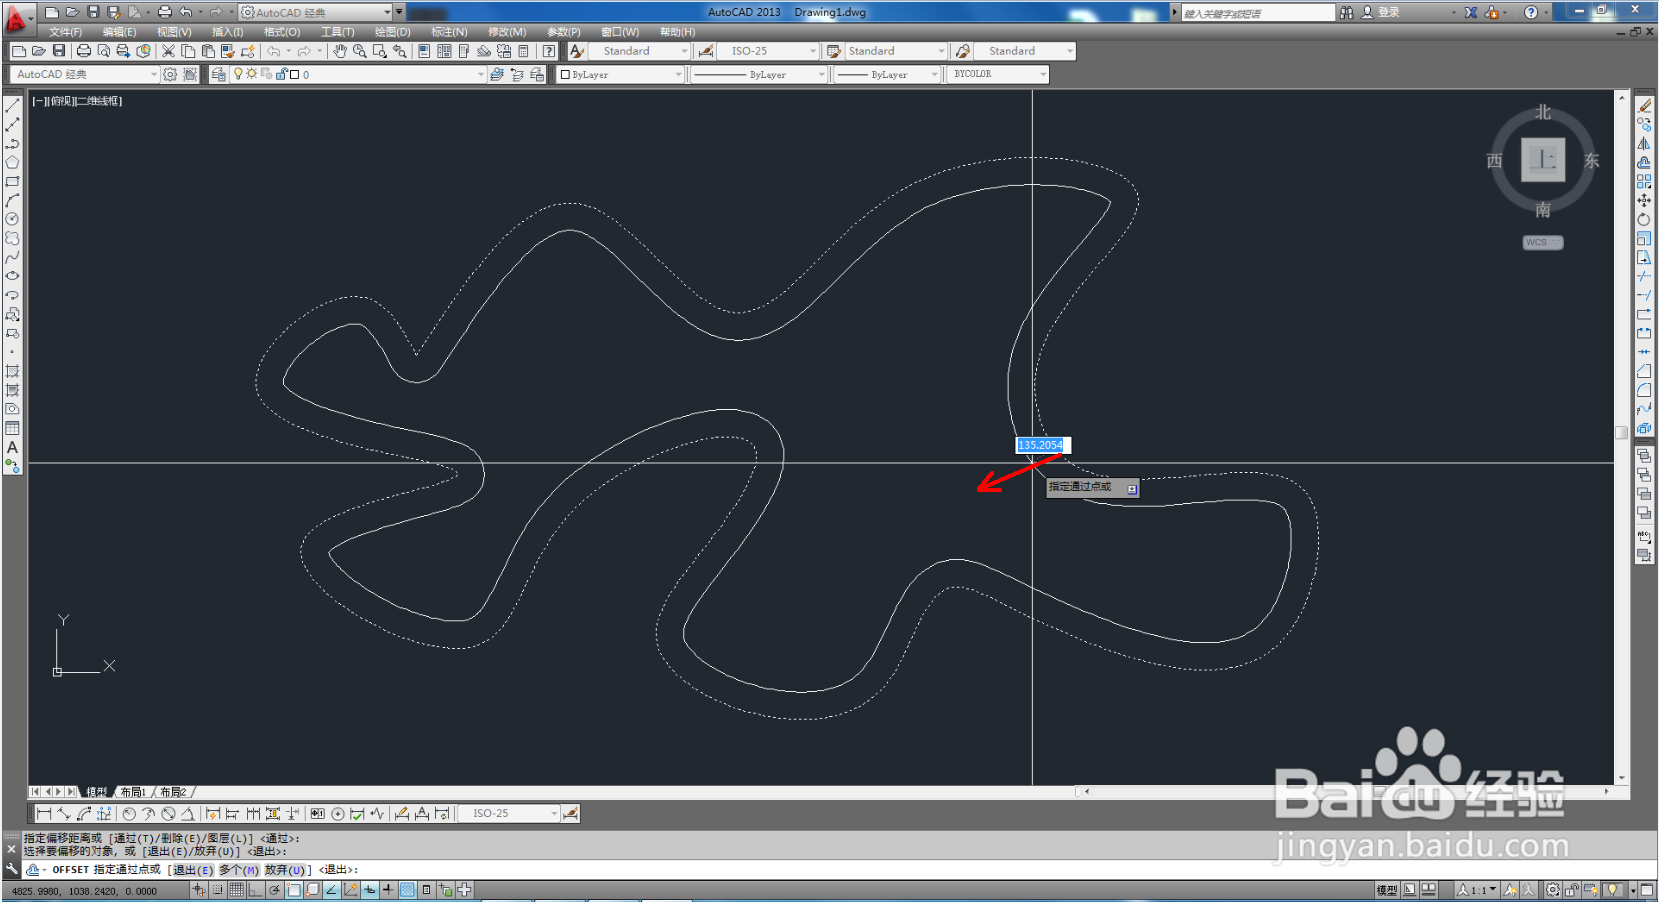This screenshot has width=1659, height=902.
Task: Click 登录 to sign in
Action: coord(1389,12)
